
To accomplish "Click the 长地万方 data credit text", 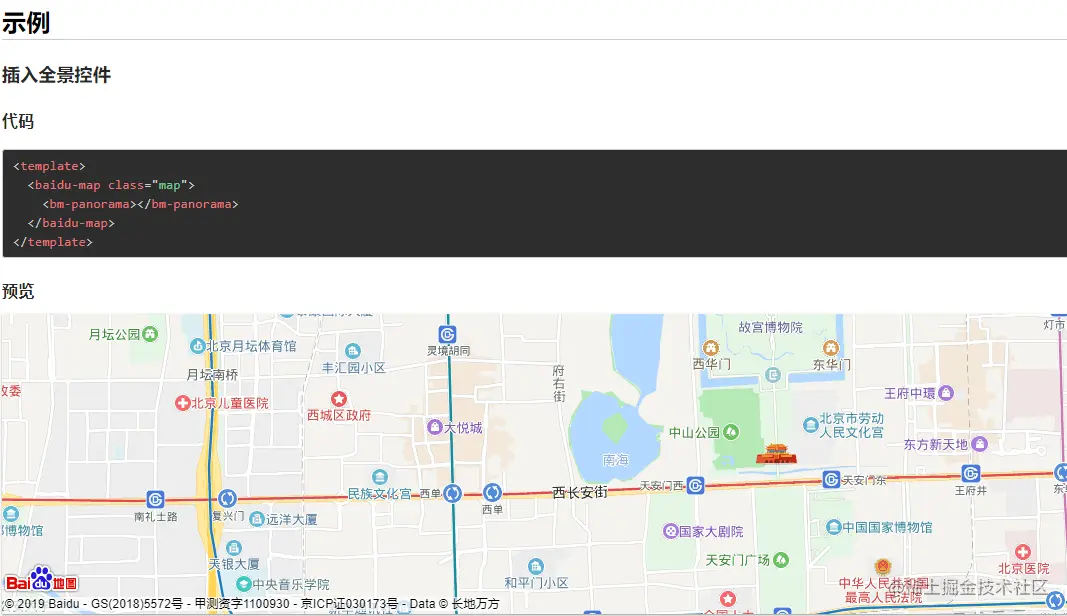I will (x=475, y=604).
